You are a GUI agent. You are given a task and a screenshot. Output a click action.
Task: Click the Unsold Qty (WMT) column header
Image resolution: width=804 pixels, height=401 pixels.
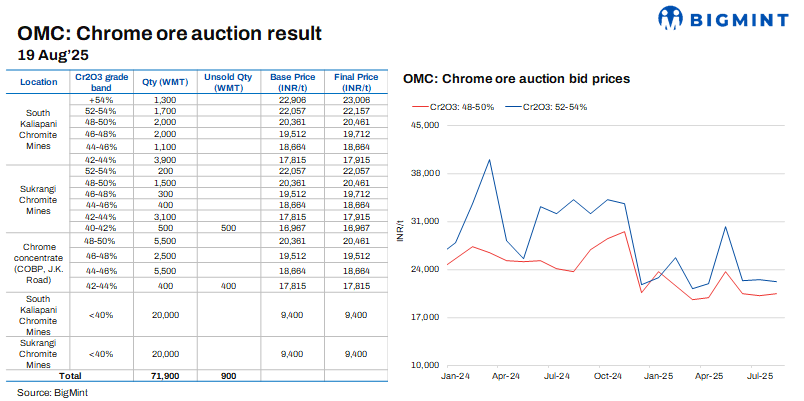pos(229,81)
